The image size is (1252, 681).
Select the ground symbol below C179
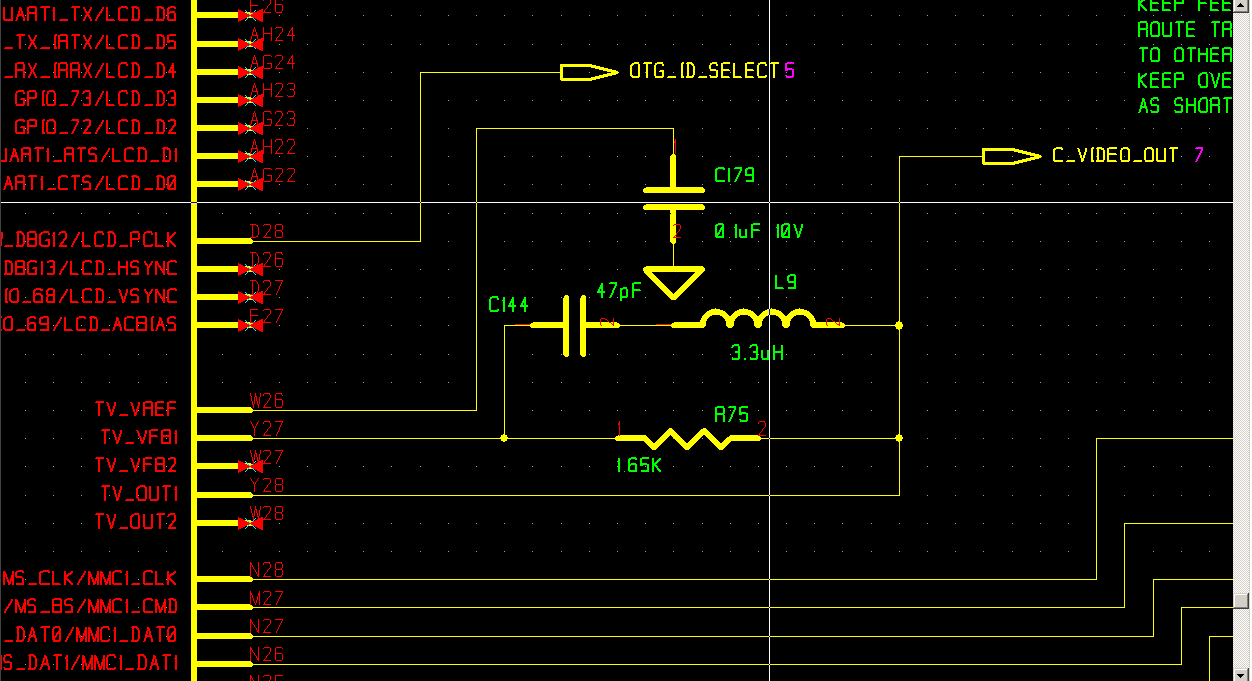pyautogui.click(x=674, y=282)
